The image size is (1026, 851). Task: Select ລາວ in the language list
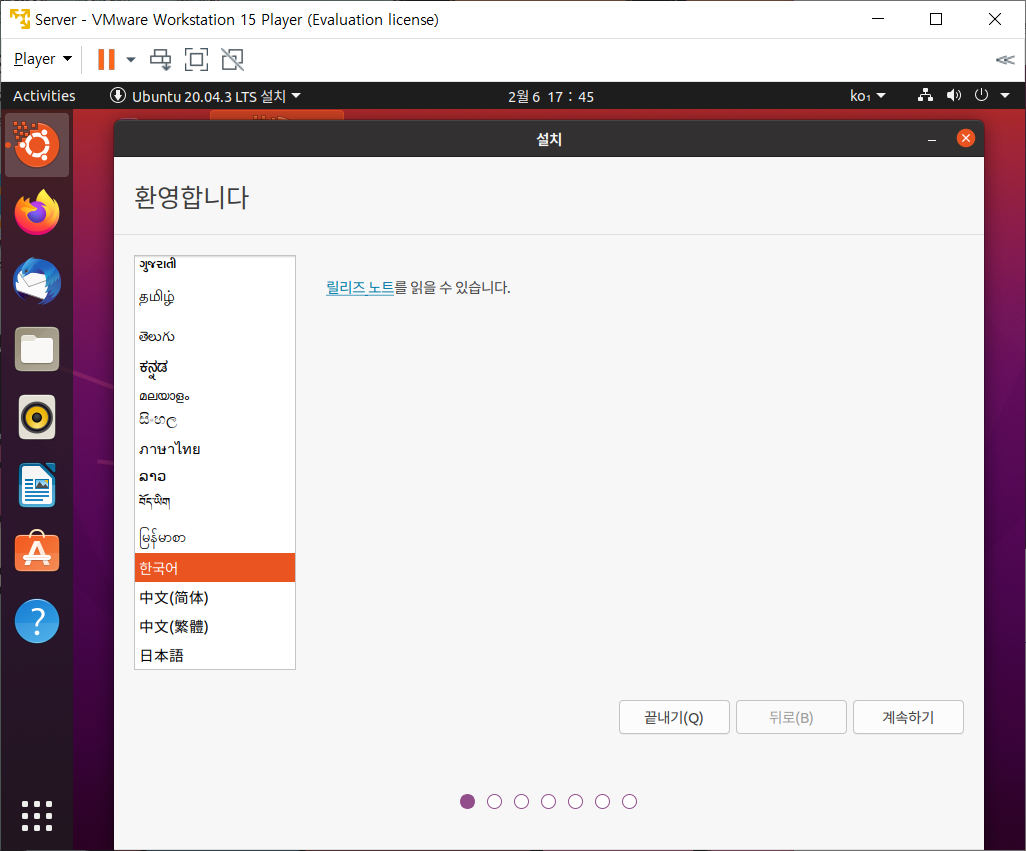pos(215,476)
